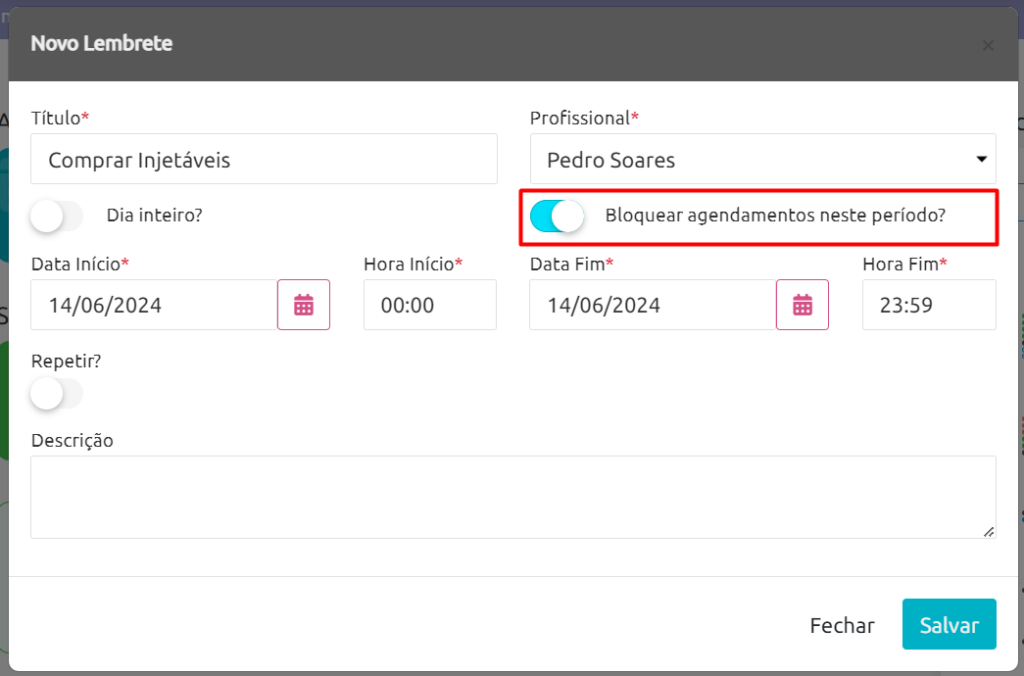The width and height of the screenshot is (1024, 676).
Task: Close the Novo Lembrete dialog with X
Action: pyautogui.click(x=988, y=45)
